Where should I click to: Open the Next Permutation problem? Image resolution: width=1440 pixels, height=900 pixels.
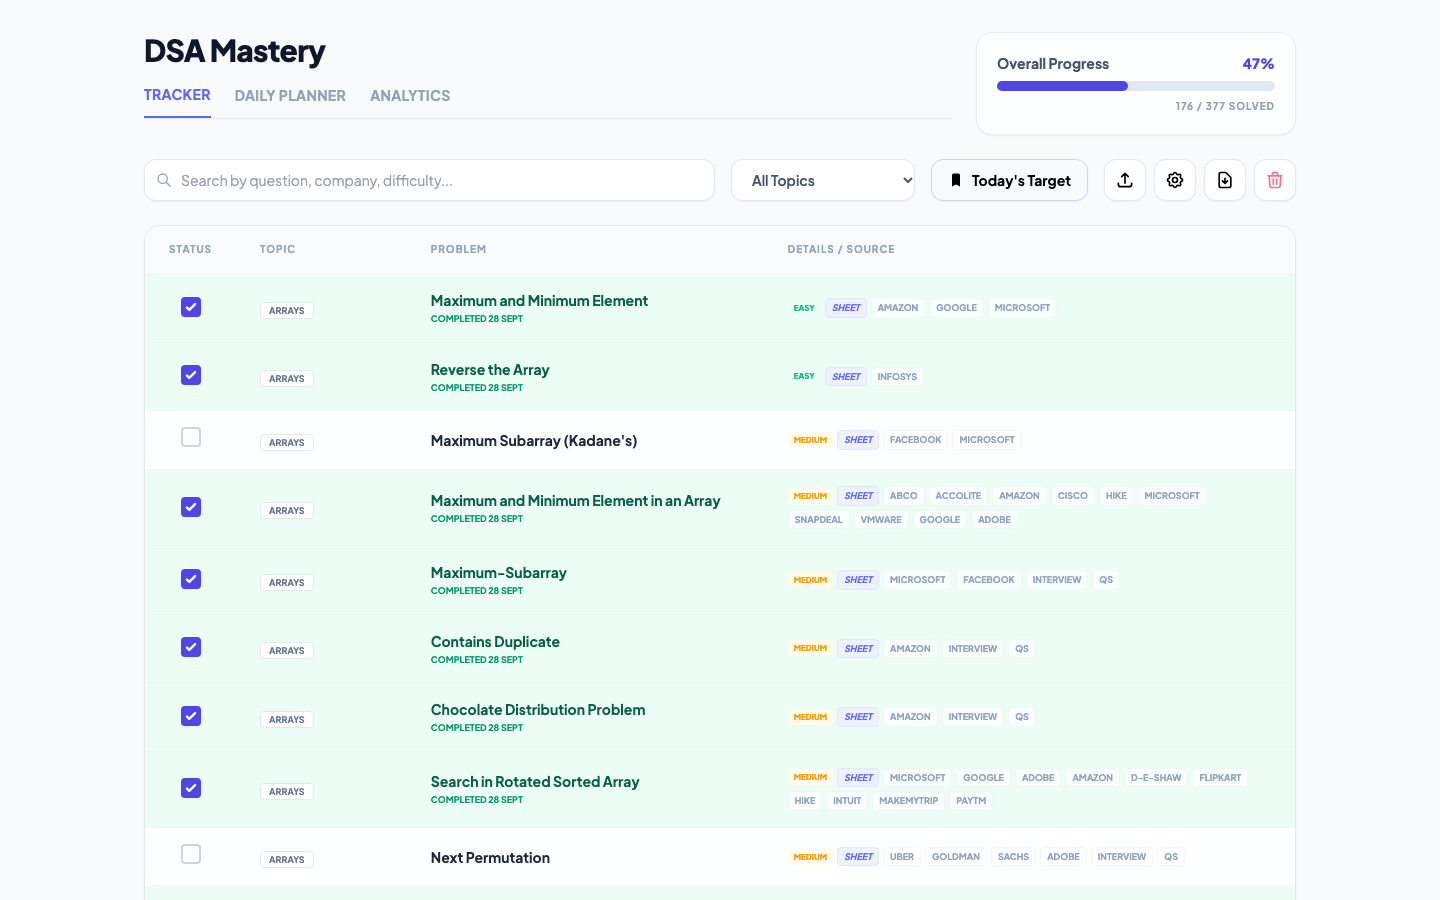pyautogui.click(x=490, y=858)
